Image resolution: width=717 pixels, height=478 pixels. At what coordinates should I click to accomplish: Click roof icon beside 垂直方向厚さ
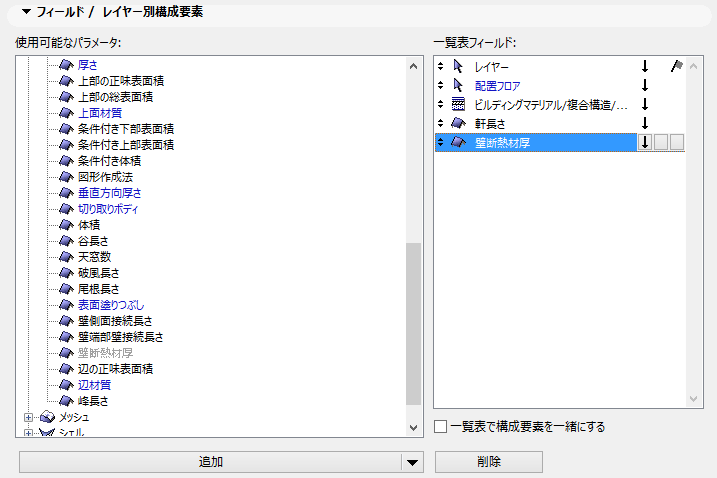(x=66, y=193)
